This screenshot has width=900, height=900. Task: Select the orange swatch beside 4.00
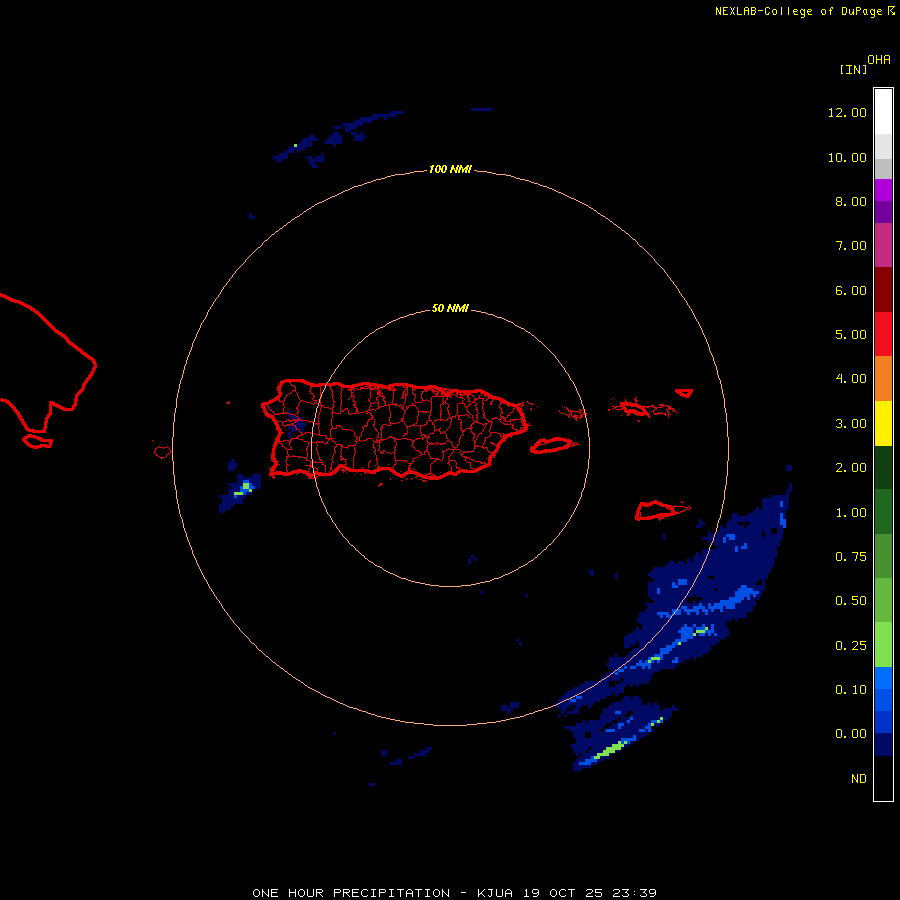883,379
